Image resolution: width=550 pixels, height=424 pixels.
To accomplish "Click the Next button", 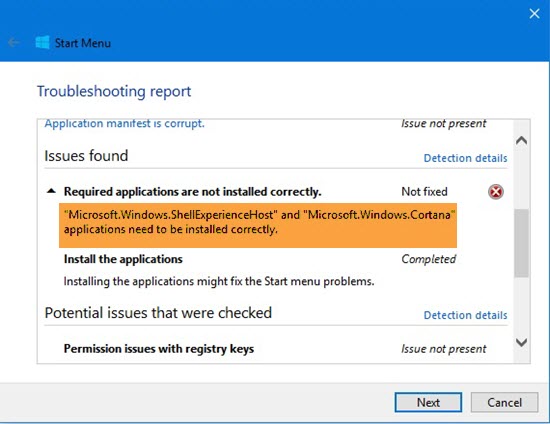I will 428,402.
